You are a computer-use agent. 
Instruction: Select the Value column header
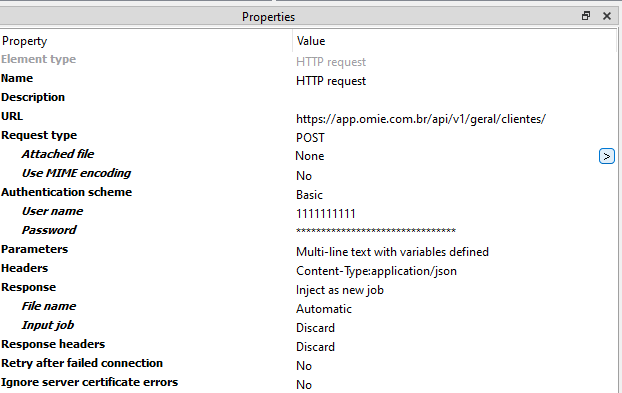[311, 41]
